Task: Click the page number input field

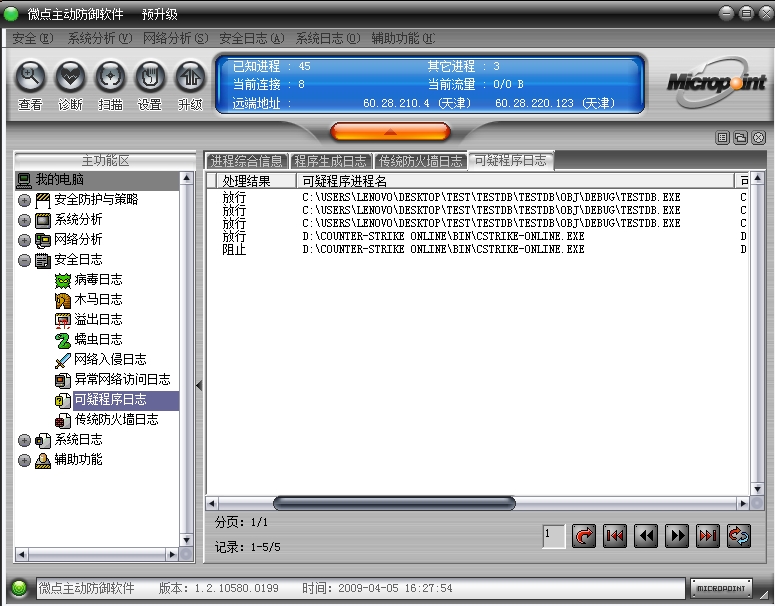Action: (x=554, y=536)
